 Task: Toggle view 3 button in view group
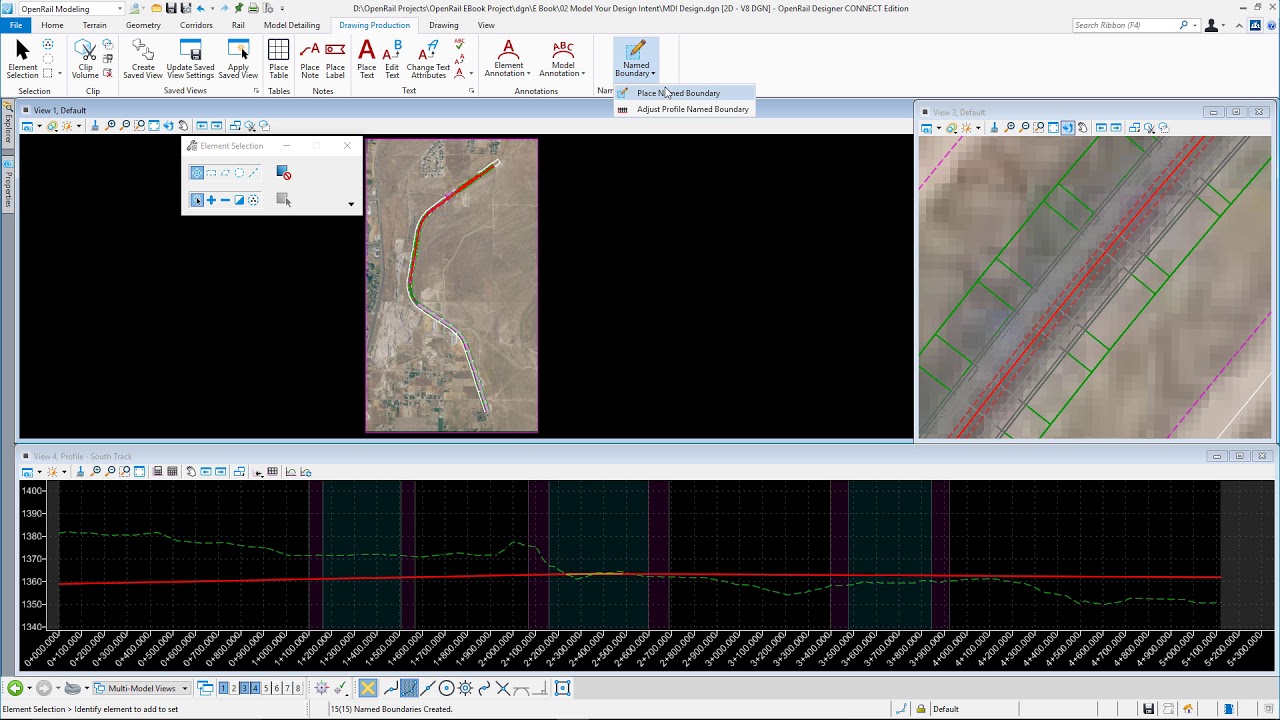pos(244,688)
